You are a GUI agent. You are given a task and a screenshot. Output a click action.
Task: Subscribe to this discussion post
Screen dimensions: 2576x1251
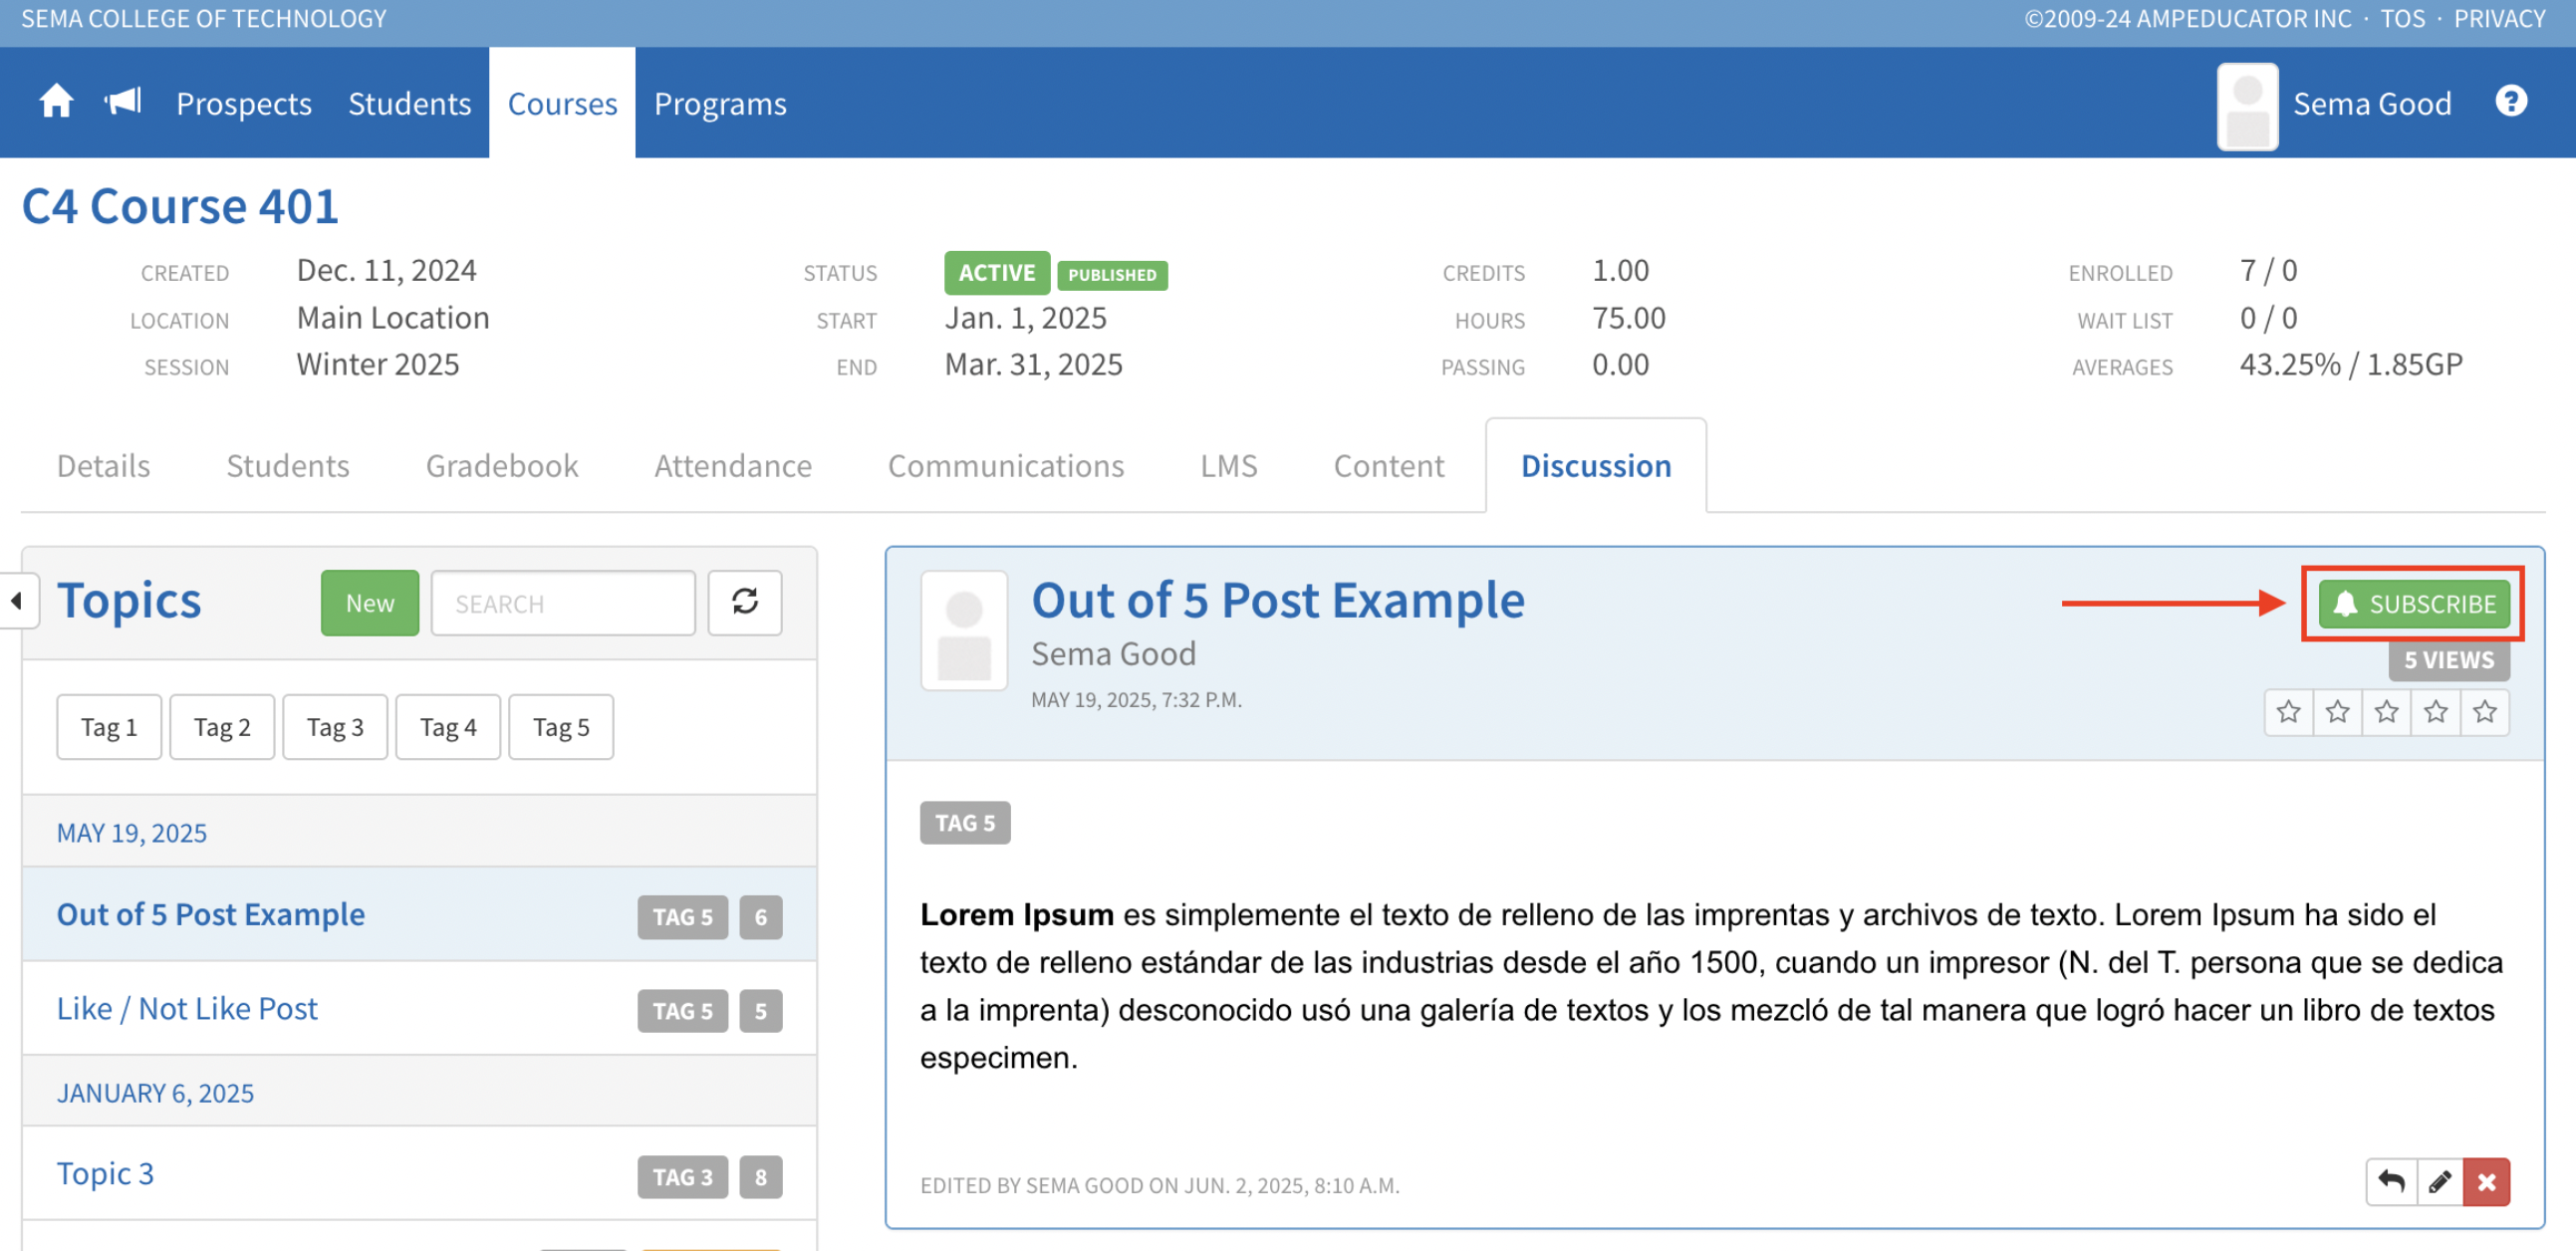pos(2413,604)
